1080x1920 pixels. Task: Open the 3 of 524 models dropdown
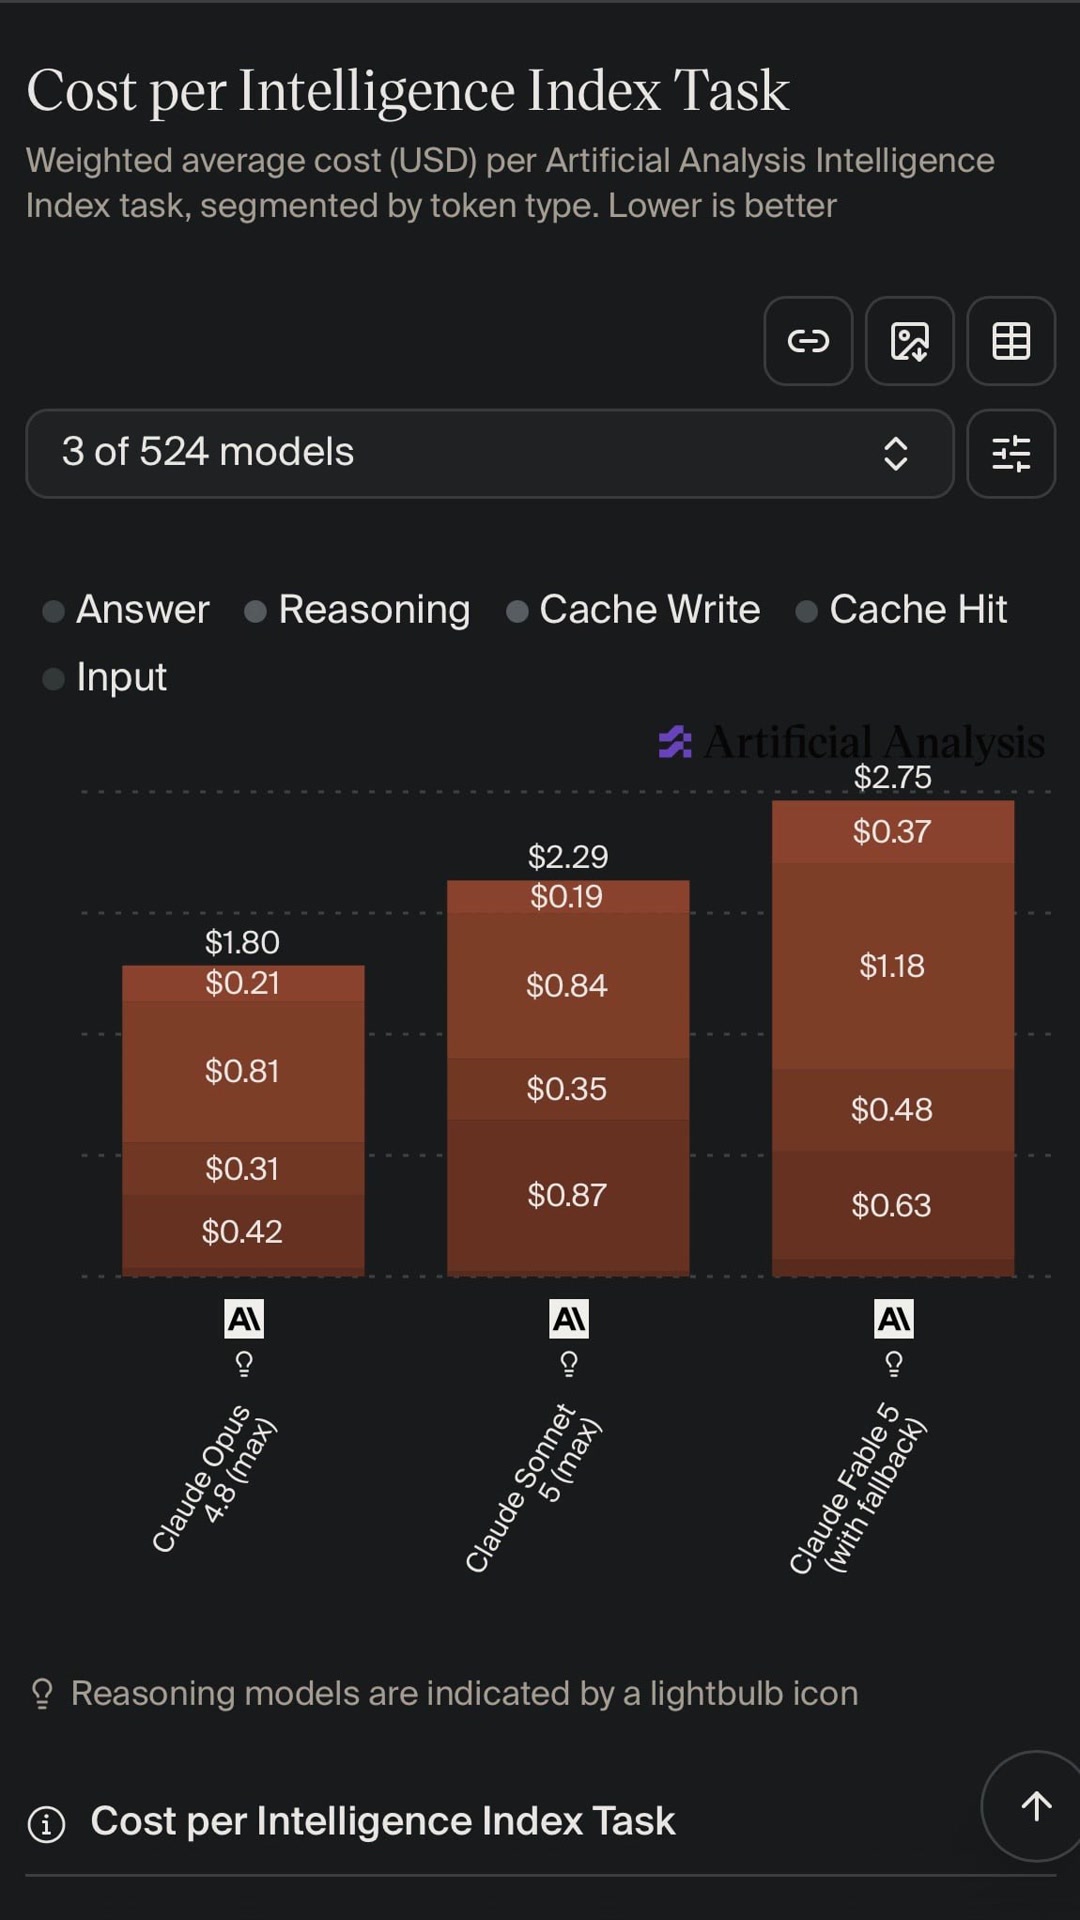490,453
